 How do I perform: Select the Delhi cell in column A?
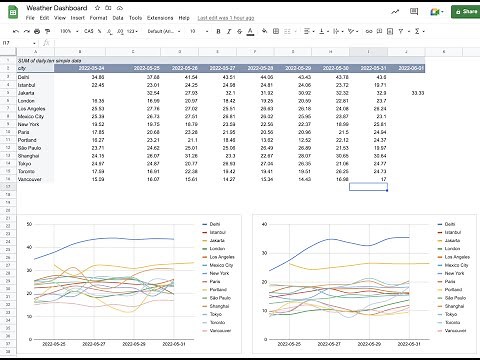click(x=35, y=77)
